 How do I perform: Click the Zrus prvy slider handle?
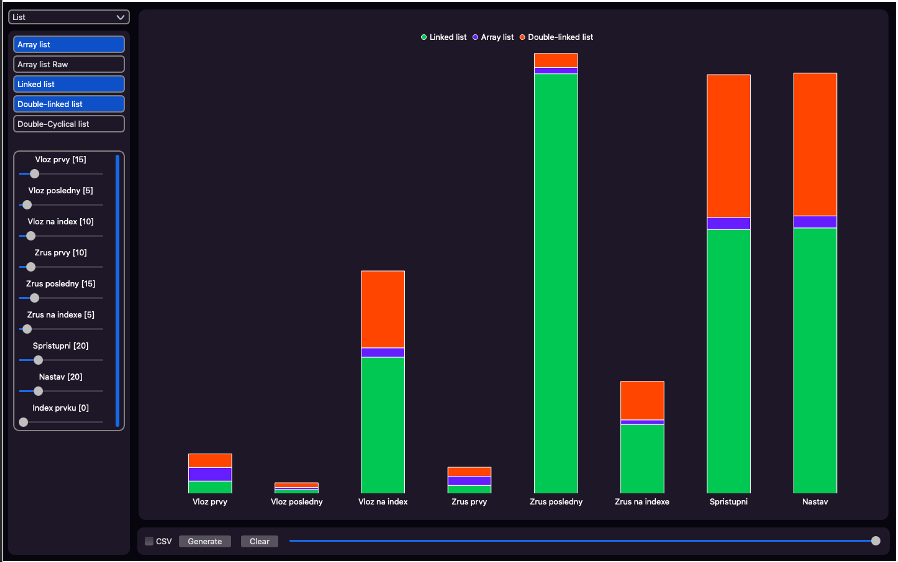31,267
